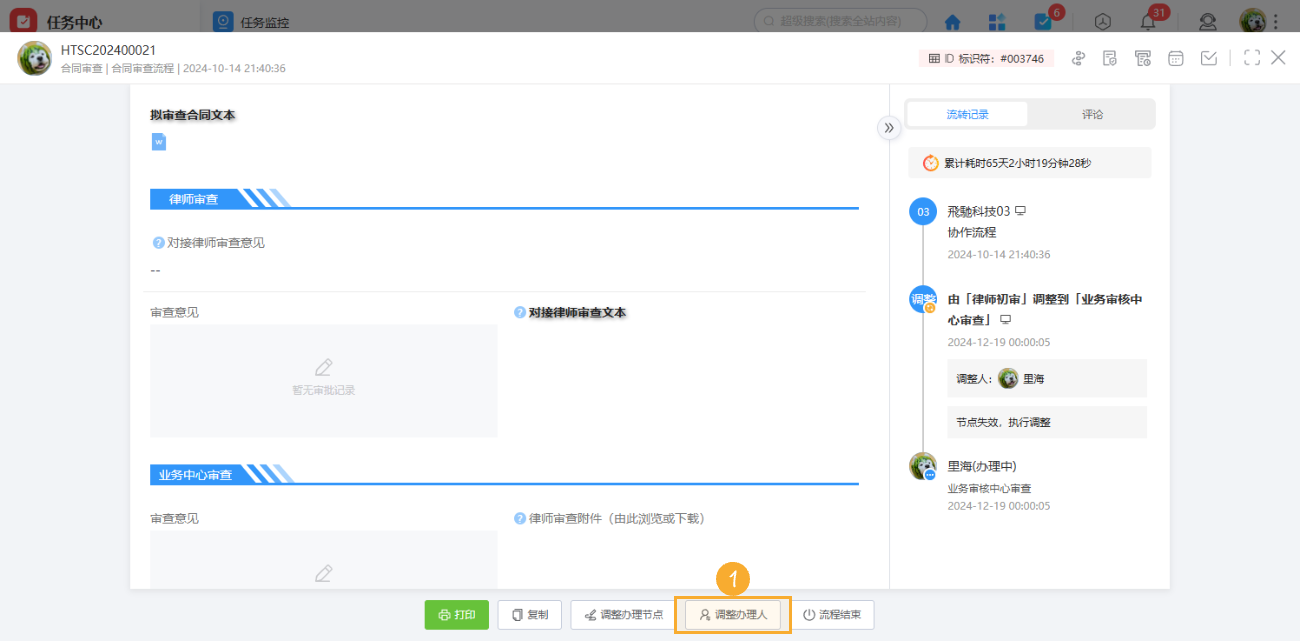The width and height of the screenshot is (1300, 641).
Task: Open the document approval record icon
Action: [x=1110, y=58]
